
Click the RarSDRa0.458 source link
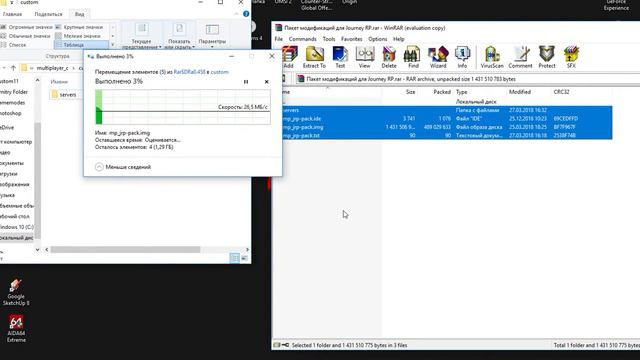click(x=189, y=72)
